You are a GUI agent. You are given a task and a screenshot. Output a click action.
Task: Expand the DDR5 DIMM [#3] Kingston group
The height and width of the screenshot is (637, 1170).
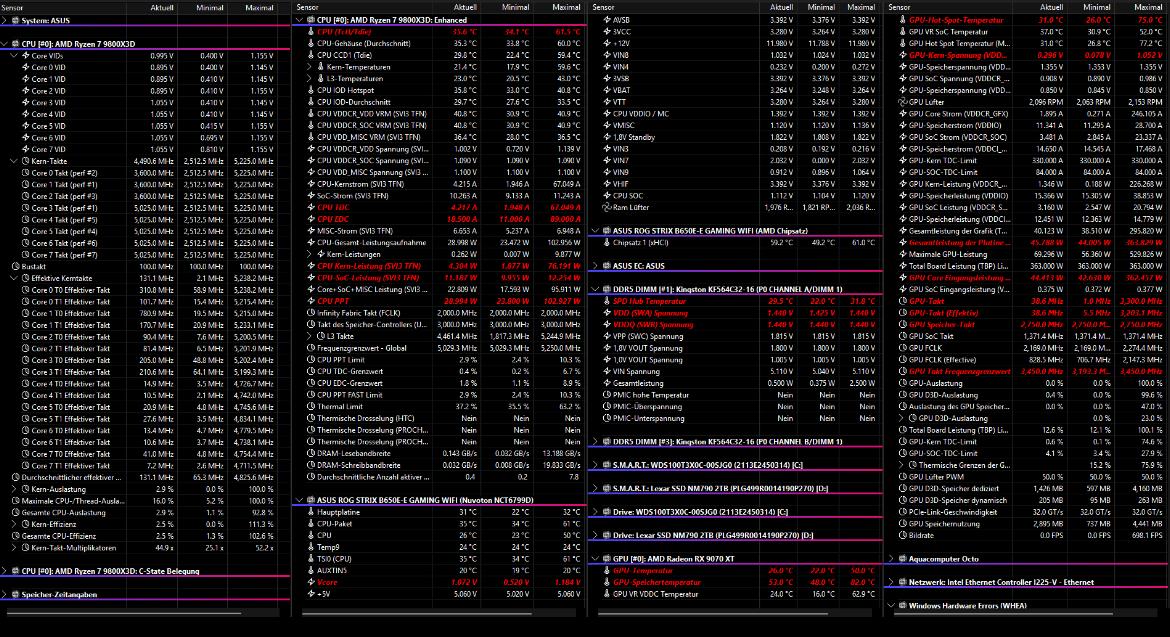(595, 442)
